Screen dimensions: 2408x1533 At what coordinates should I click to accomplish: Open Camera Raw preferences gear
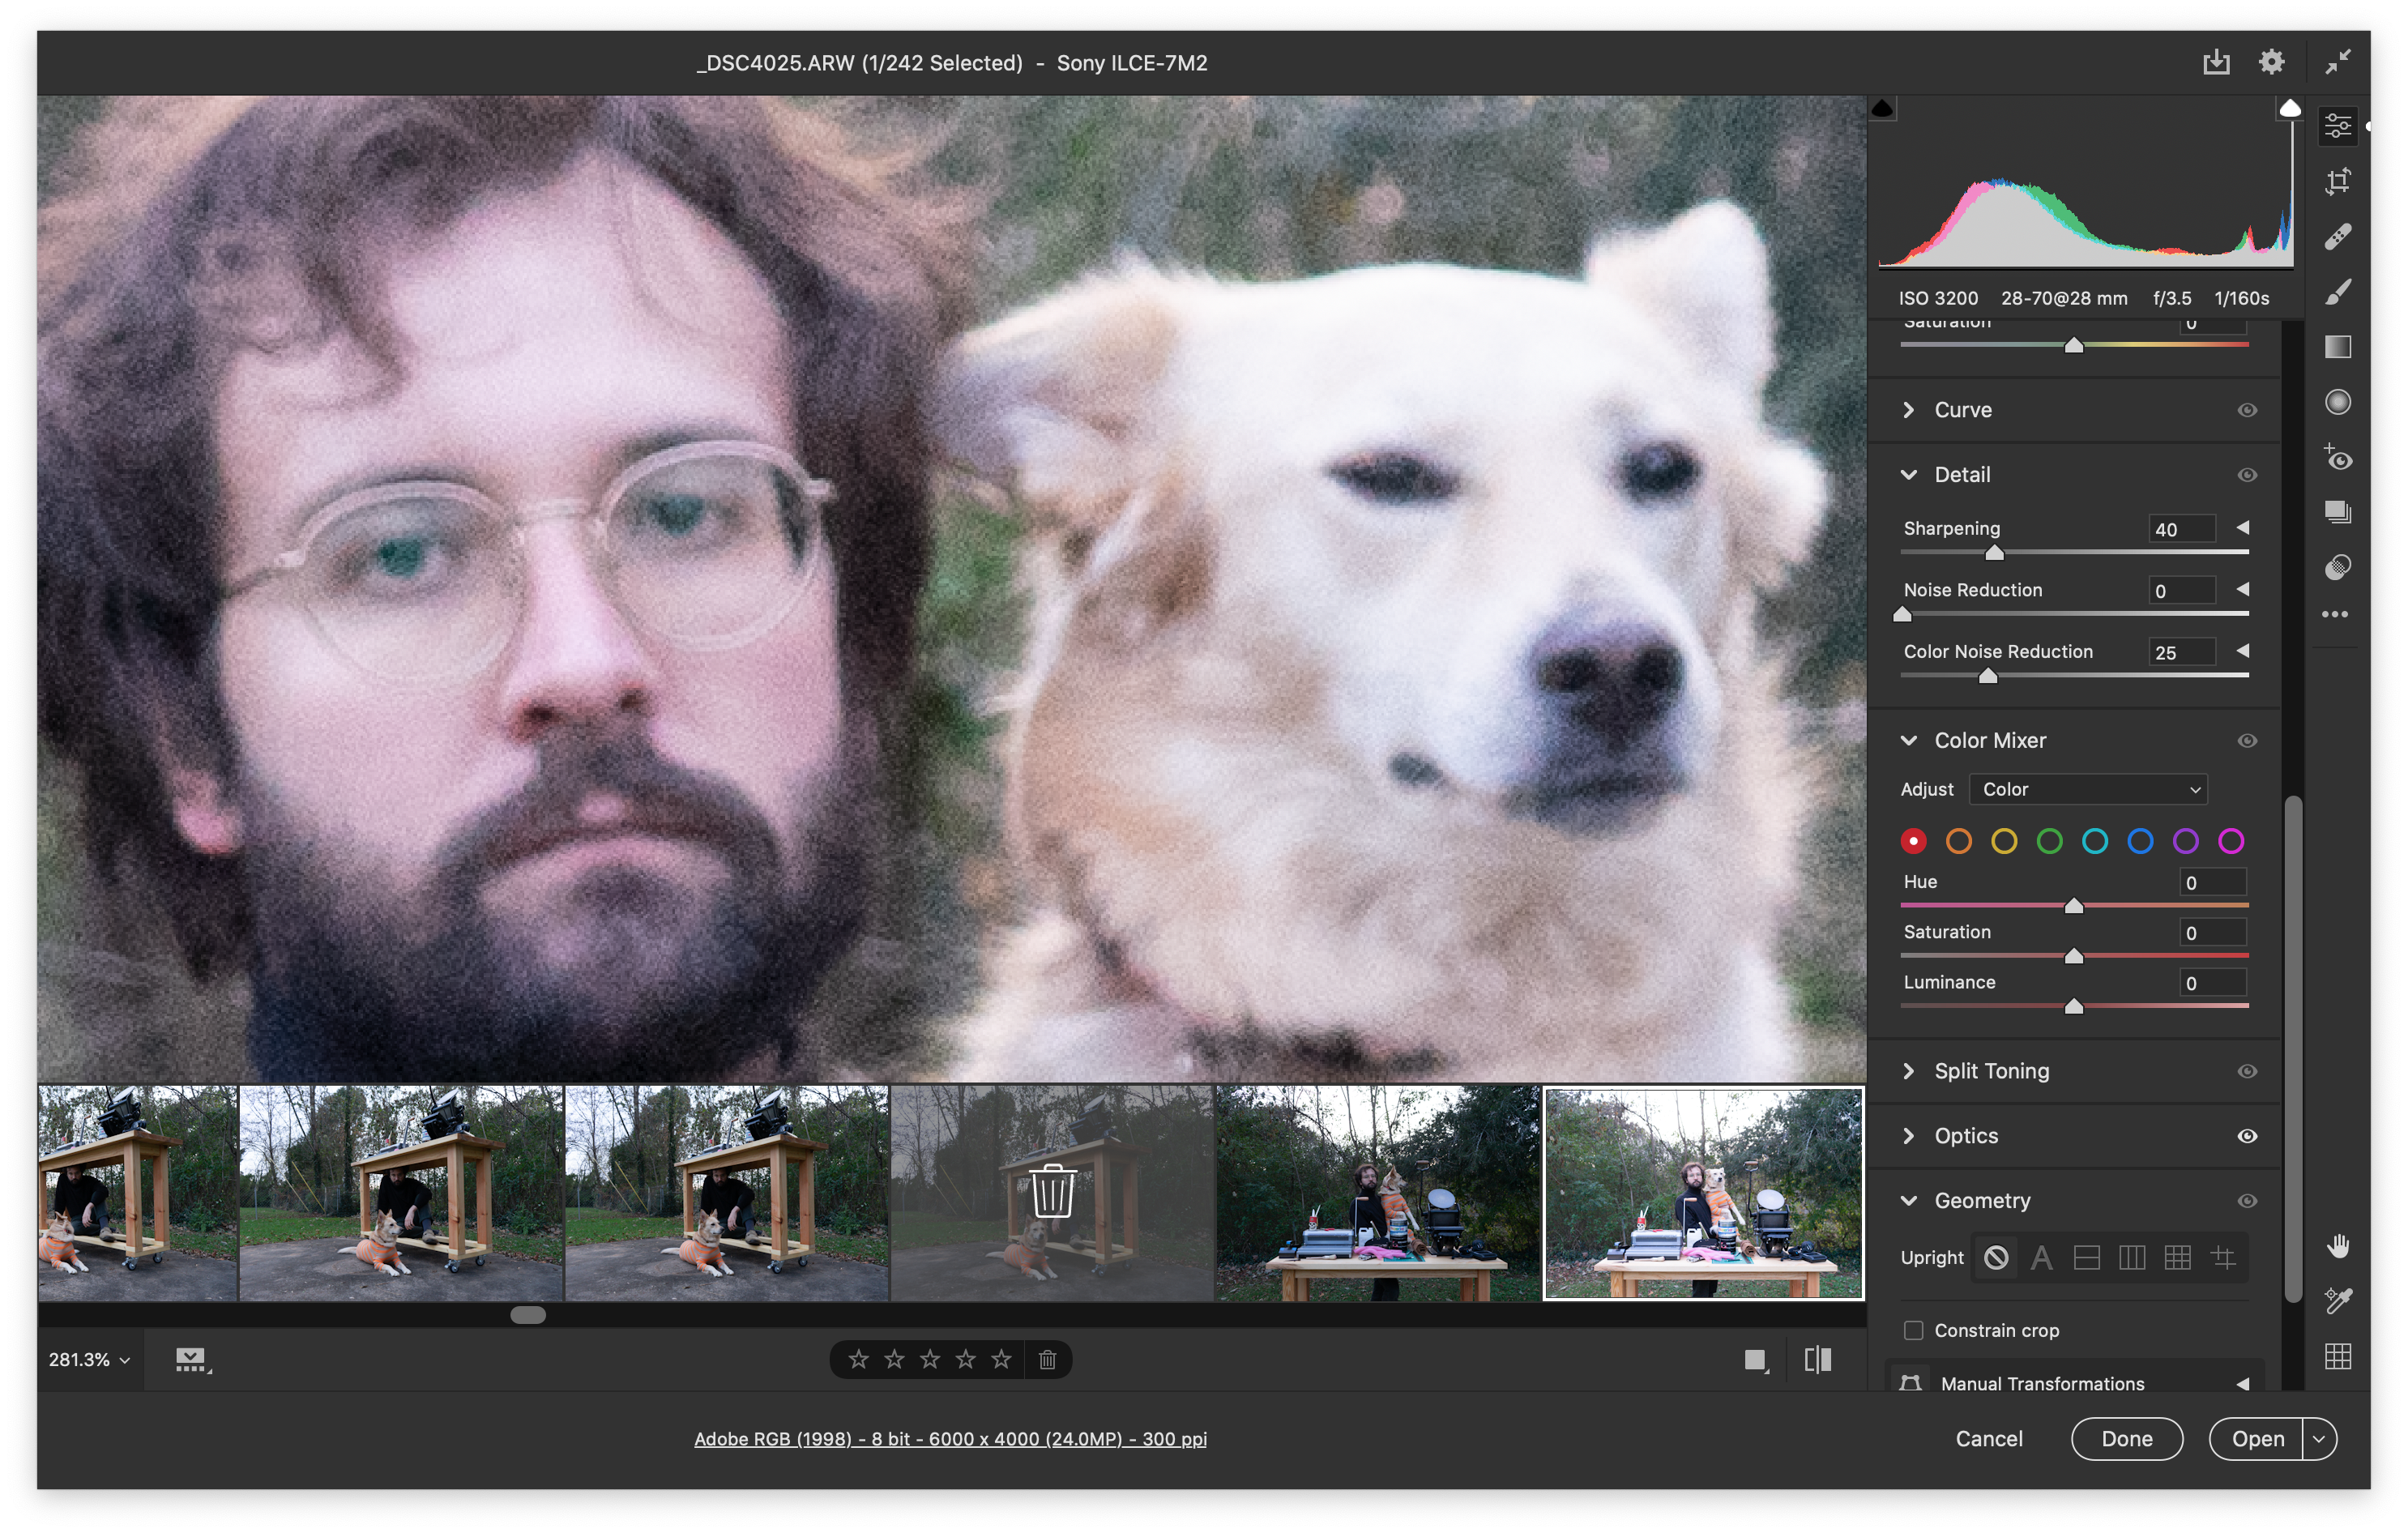[x=2271, y=62]
